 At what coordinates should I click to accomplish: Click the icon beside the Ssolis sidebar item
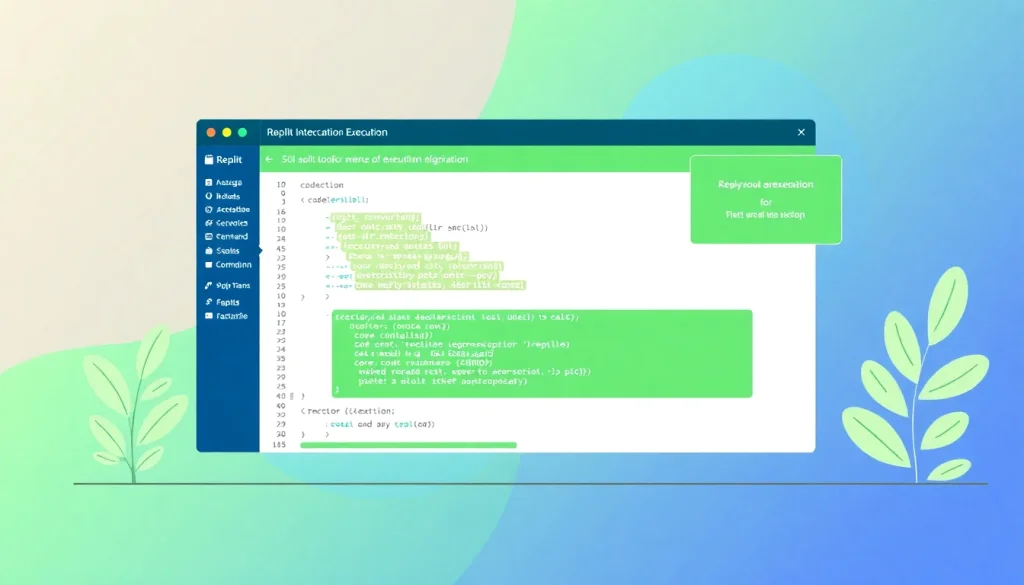pyautogui.click(x=209, y=251)
